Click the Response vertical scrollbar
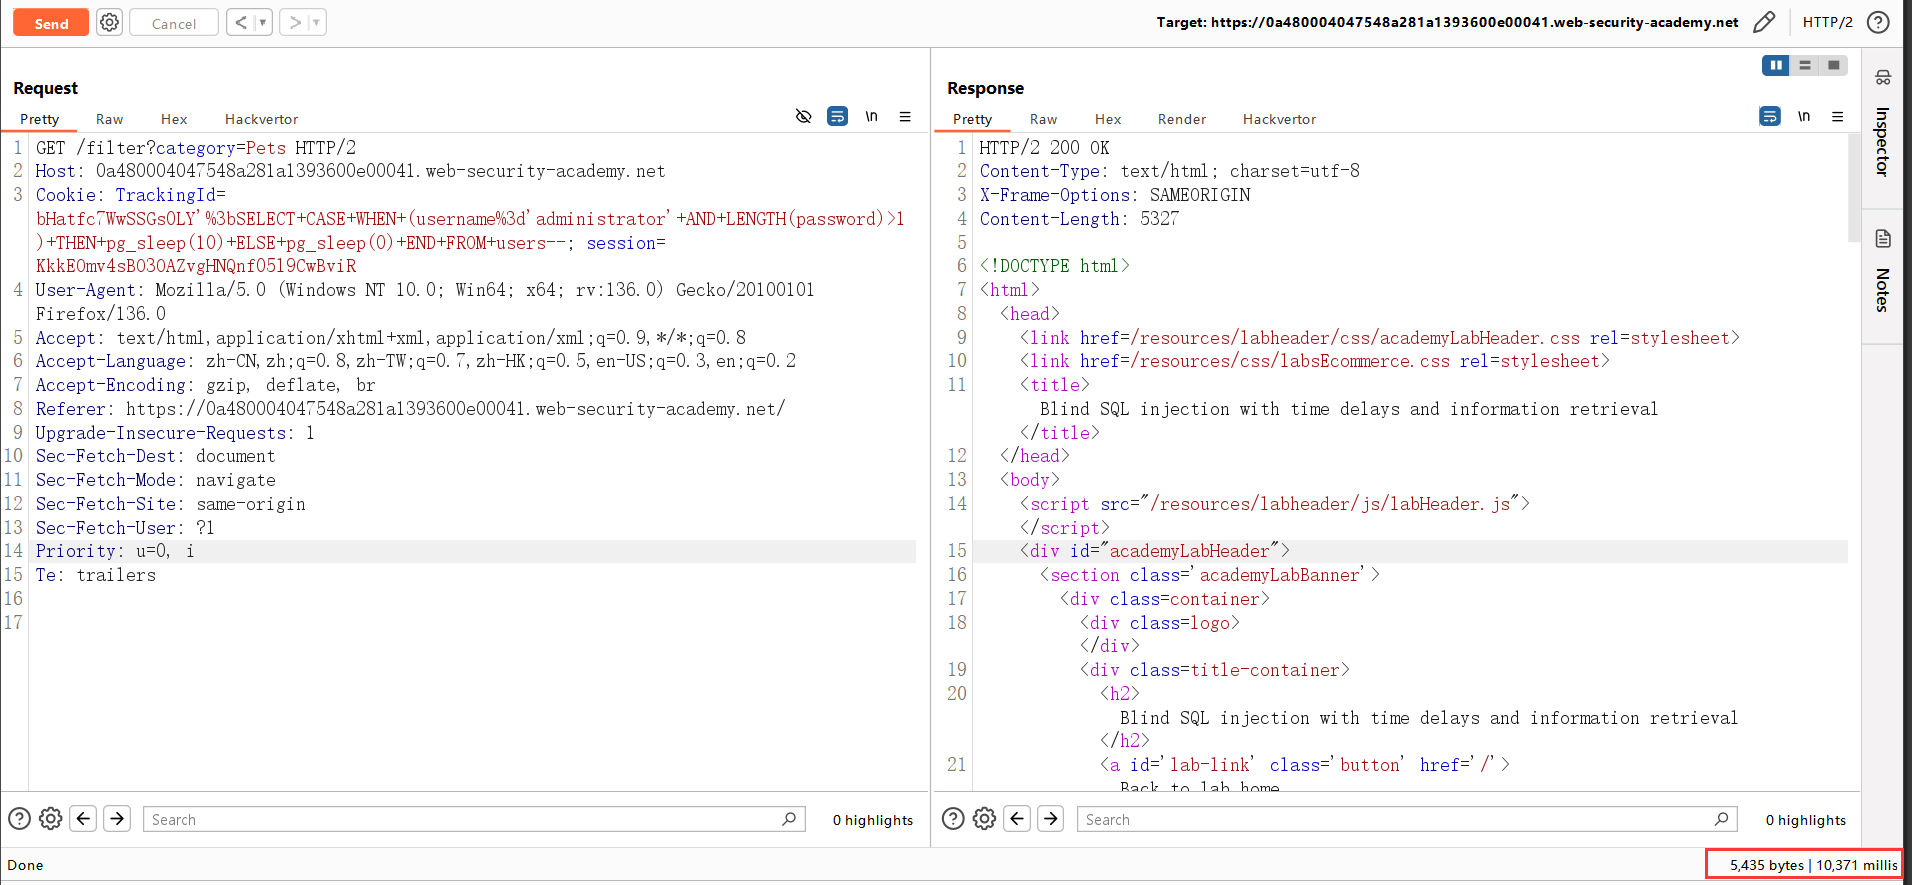Image resolution: width=1912 pixels, height=885 pixels. tap(1854, 189)
